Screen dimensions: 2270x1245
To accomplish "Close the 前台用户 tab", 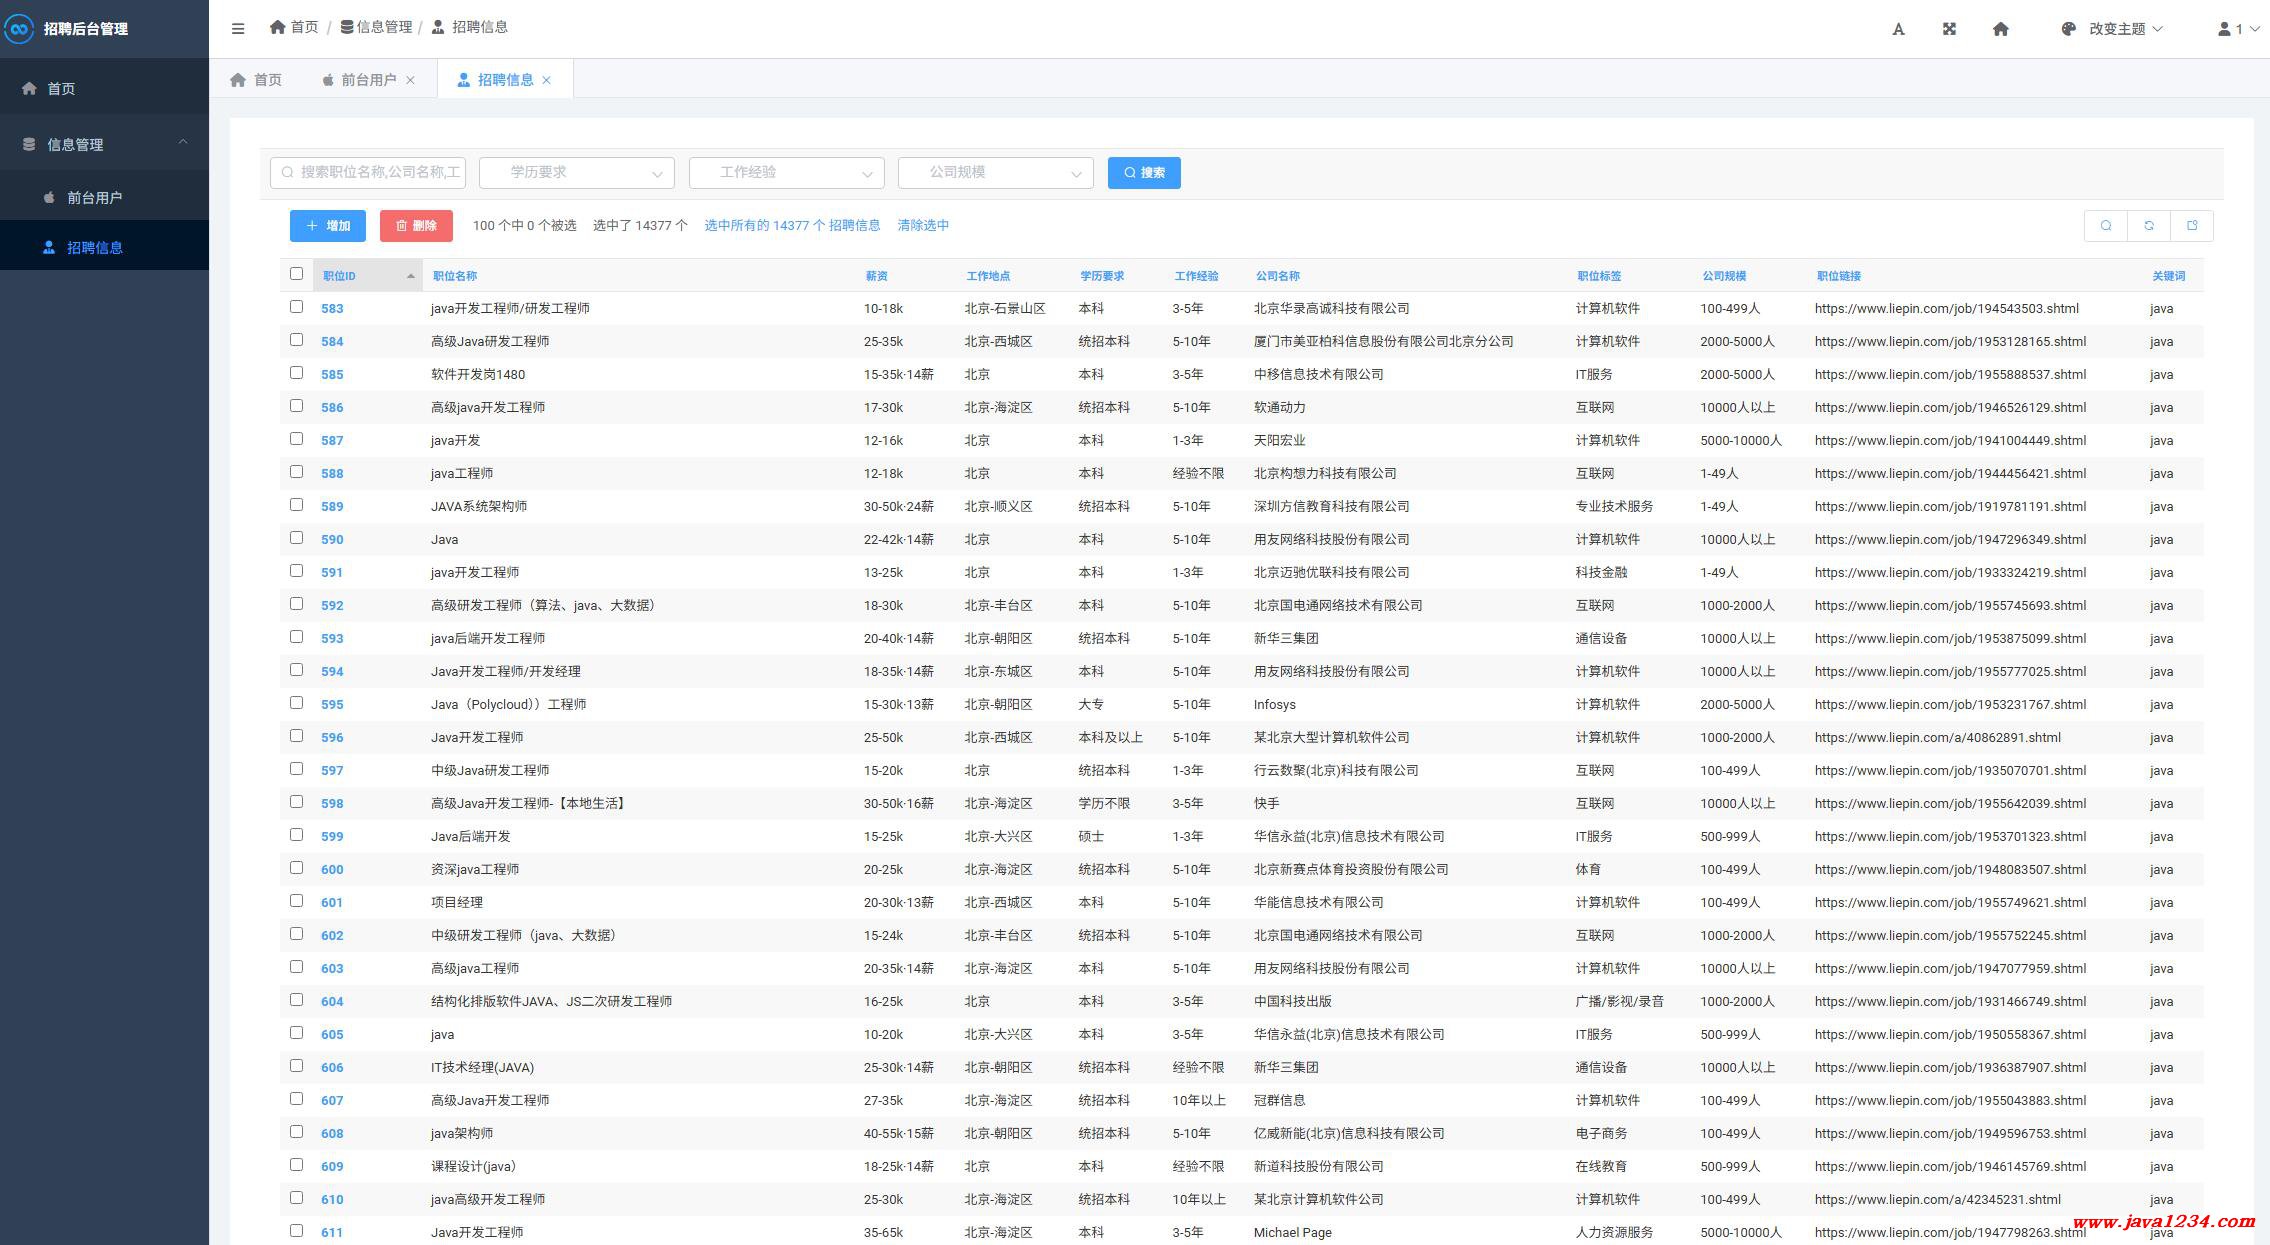I will [x=410, y=80].
